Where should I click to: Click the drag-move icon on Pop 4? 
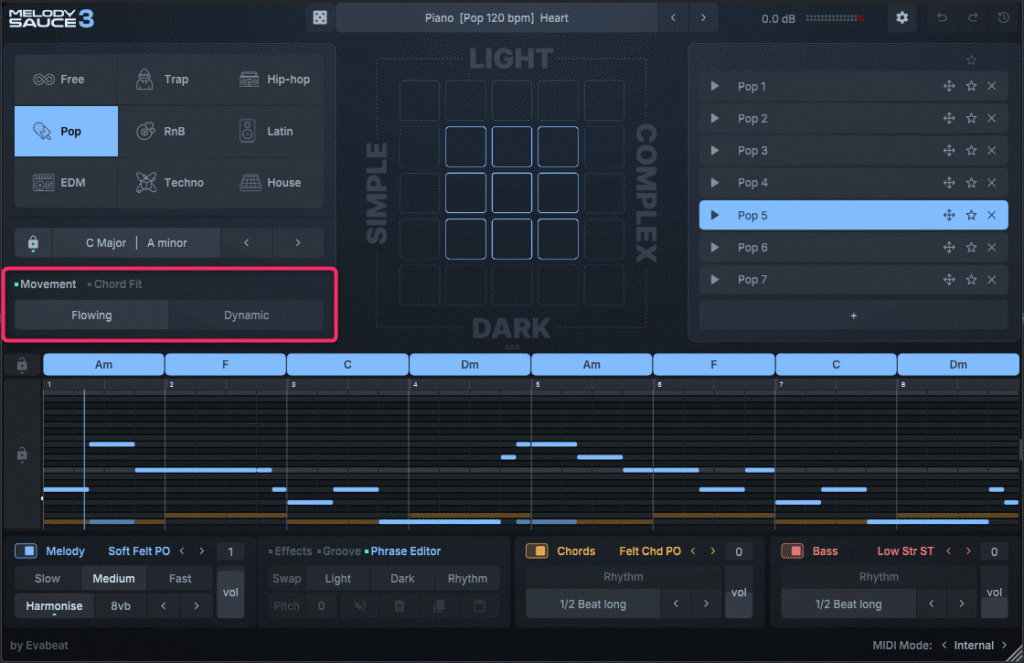click(x=949, y=183)
